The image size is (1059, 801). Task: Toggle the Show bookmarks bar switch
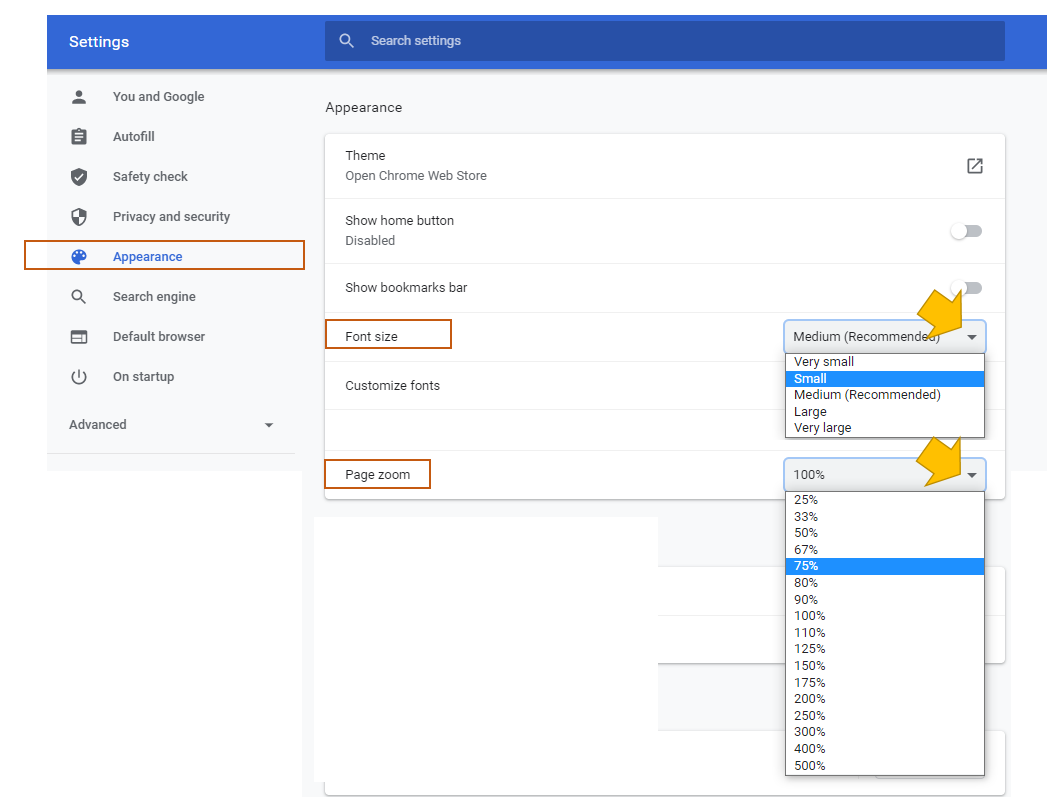pos(966,288)
